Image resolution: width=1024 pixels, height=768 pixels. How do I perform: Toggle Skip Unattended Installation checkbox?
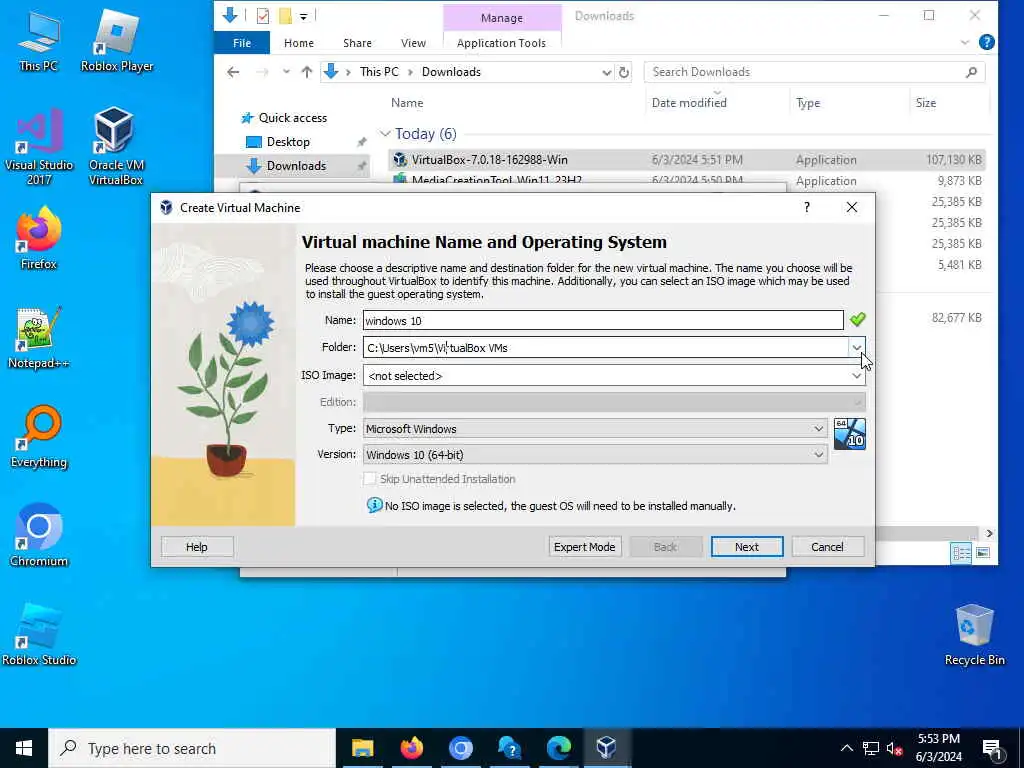pyautogui.click(x=370, y=479)
